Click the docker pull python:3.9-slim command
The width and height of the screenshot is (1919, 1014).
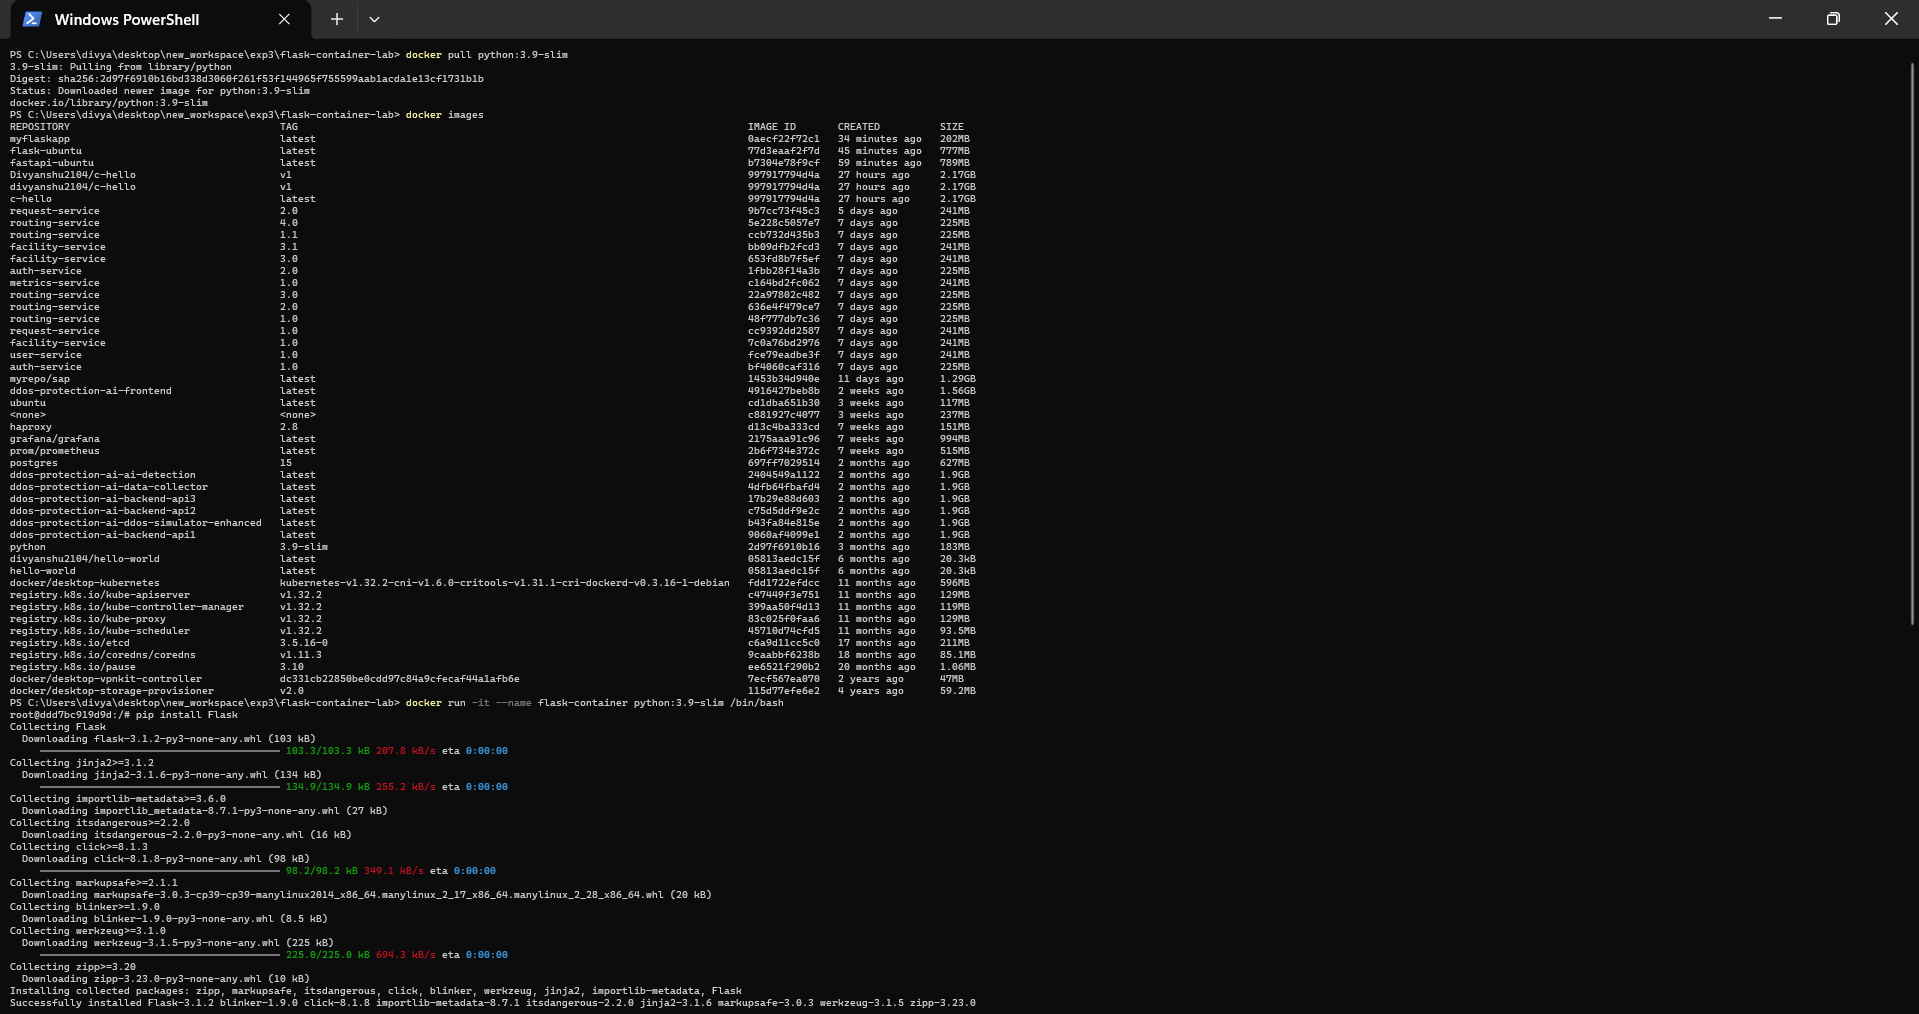(x=486, y=55)
